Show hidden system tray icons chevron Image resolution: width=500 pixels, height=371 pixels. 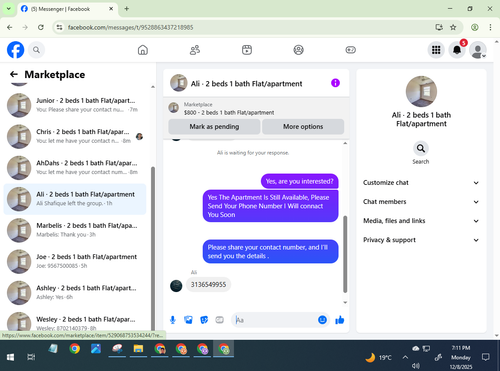[405, 357]
